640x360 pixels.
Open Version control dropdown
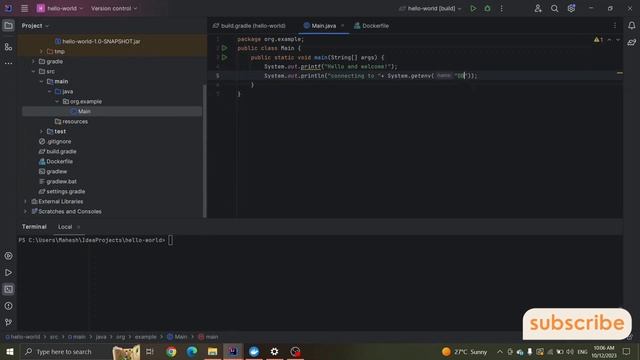click(x=114, y=8)
